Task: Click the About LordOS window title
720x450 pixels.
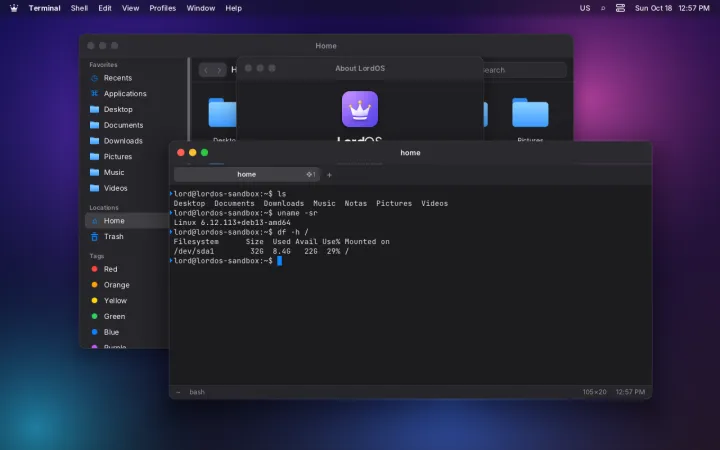Action: coord(360,68)
